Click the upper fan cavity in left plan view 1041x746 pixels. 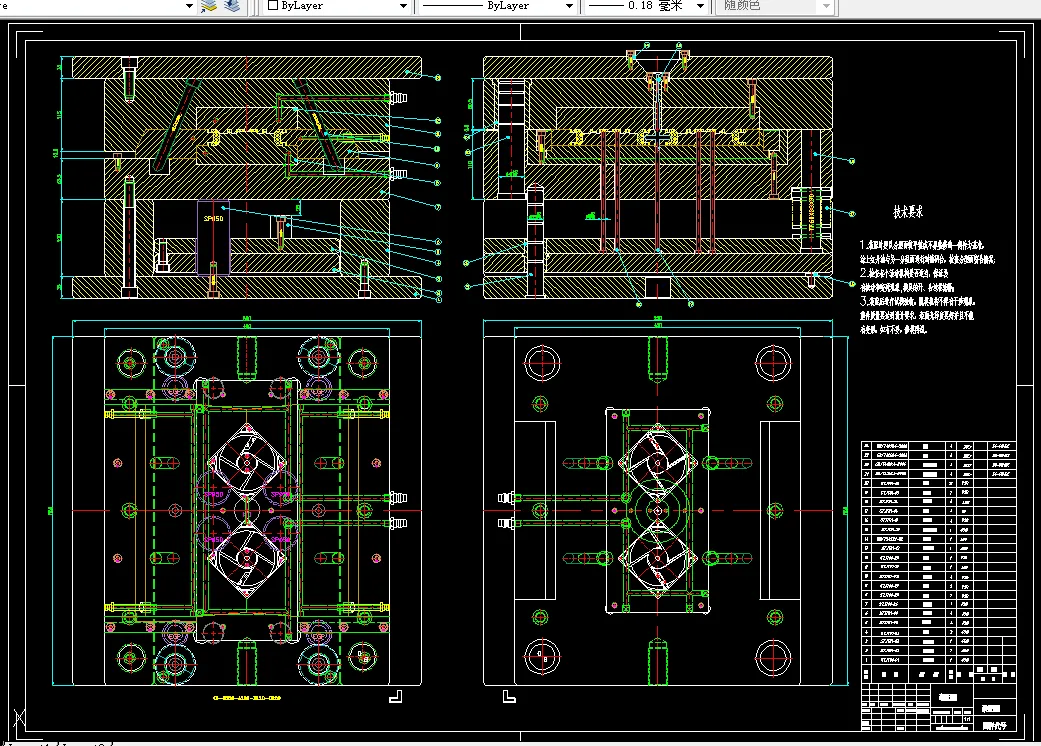tap(246, 461)
